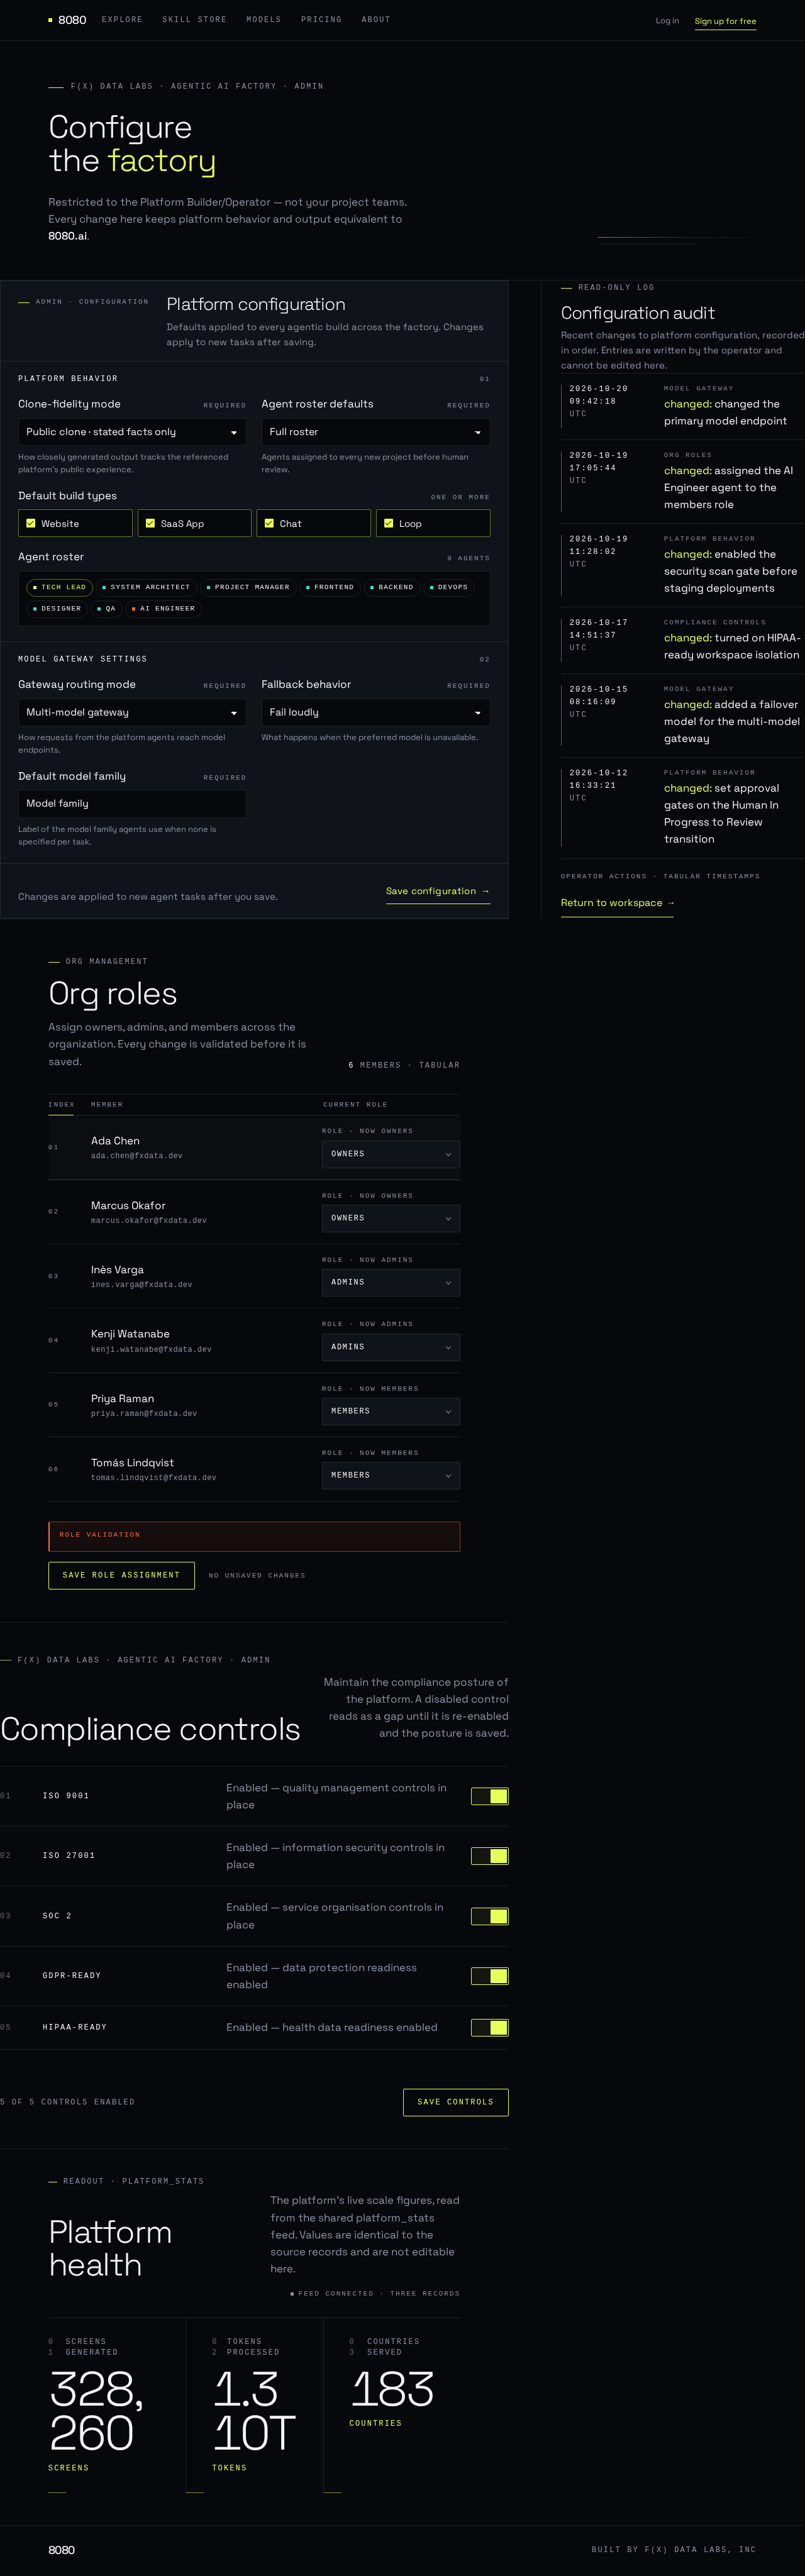This screenshot has height=2576, width=805.
Task: Click 'marcus.okafor@fxdata.dev' email text
Action: (149, 1220)
